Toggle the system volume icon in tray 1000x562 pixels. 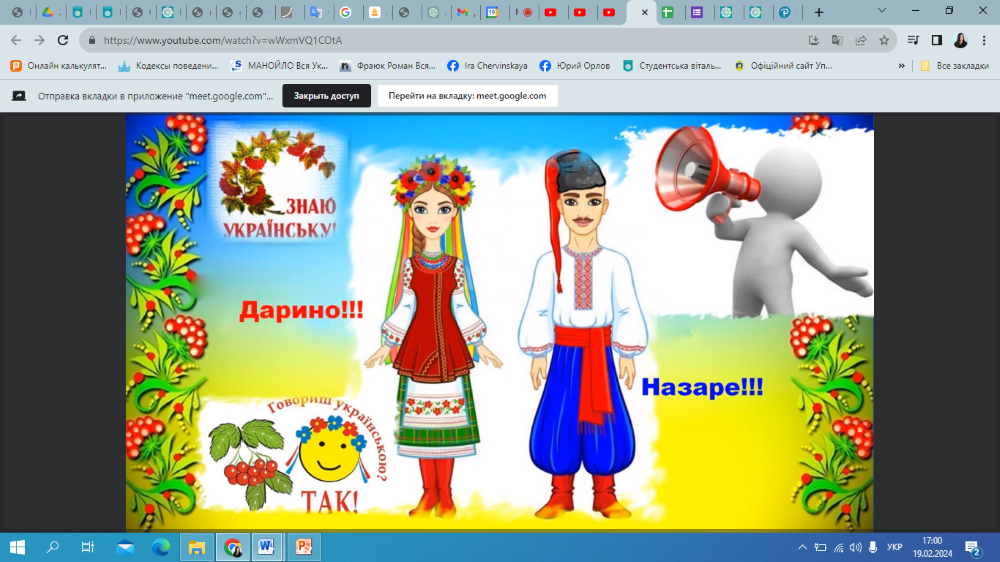point(856,547)
